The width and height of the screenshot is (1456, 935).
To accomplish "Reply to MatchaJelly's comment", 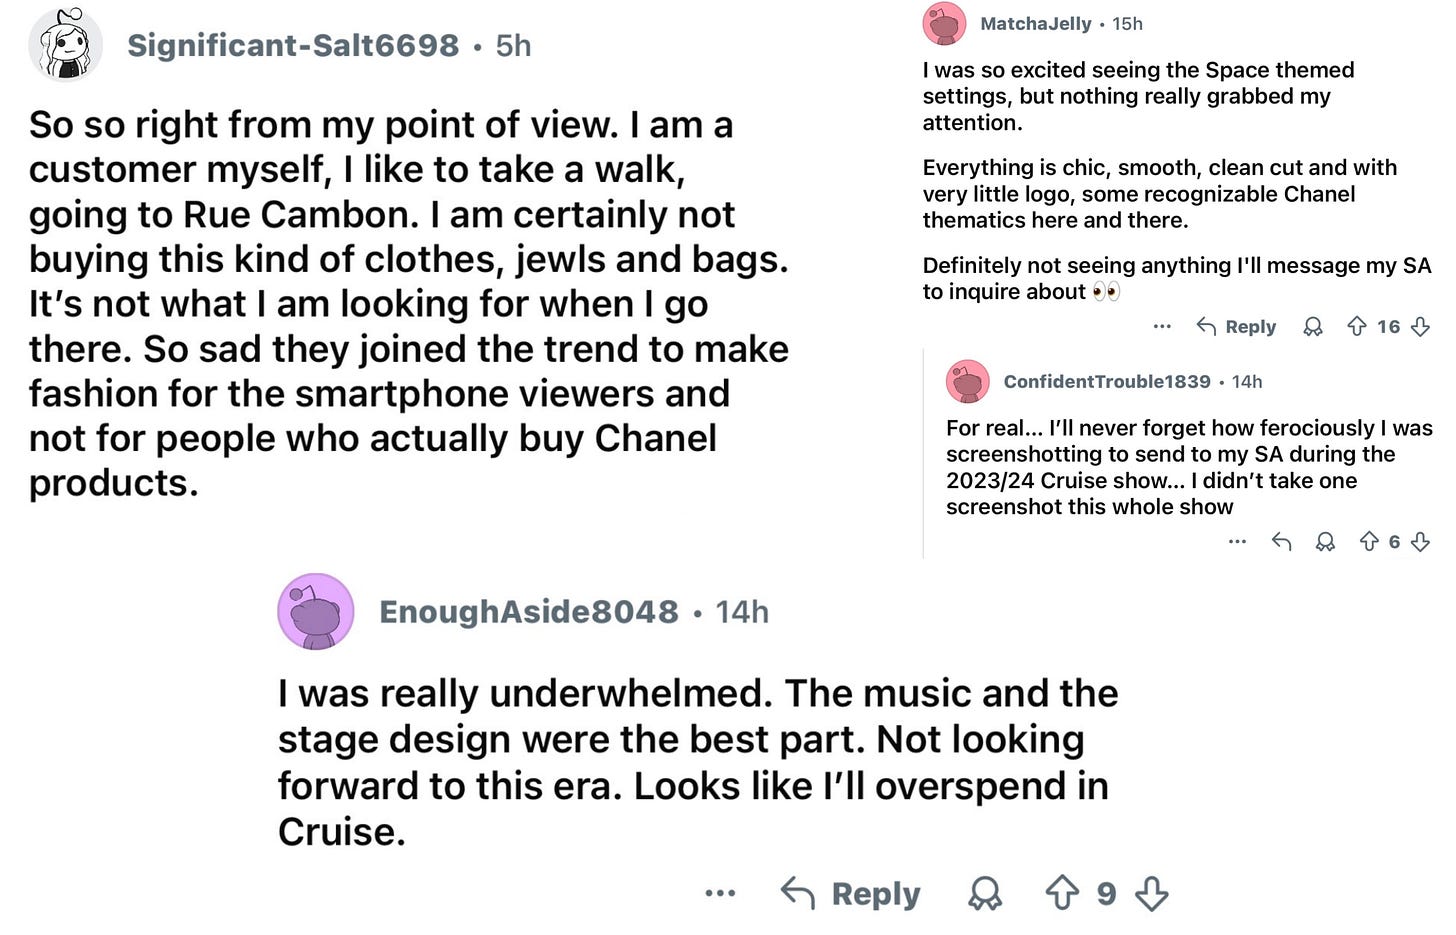I will pyautogui.click(x=1237, y=326).
